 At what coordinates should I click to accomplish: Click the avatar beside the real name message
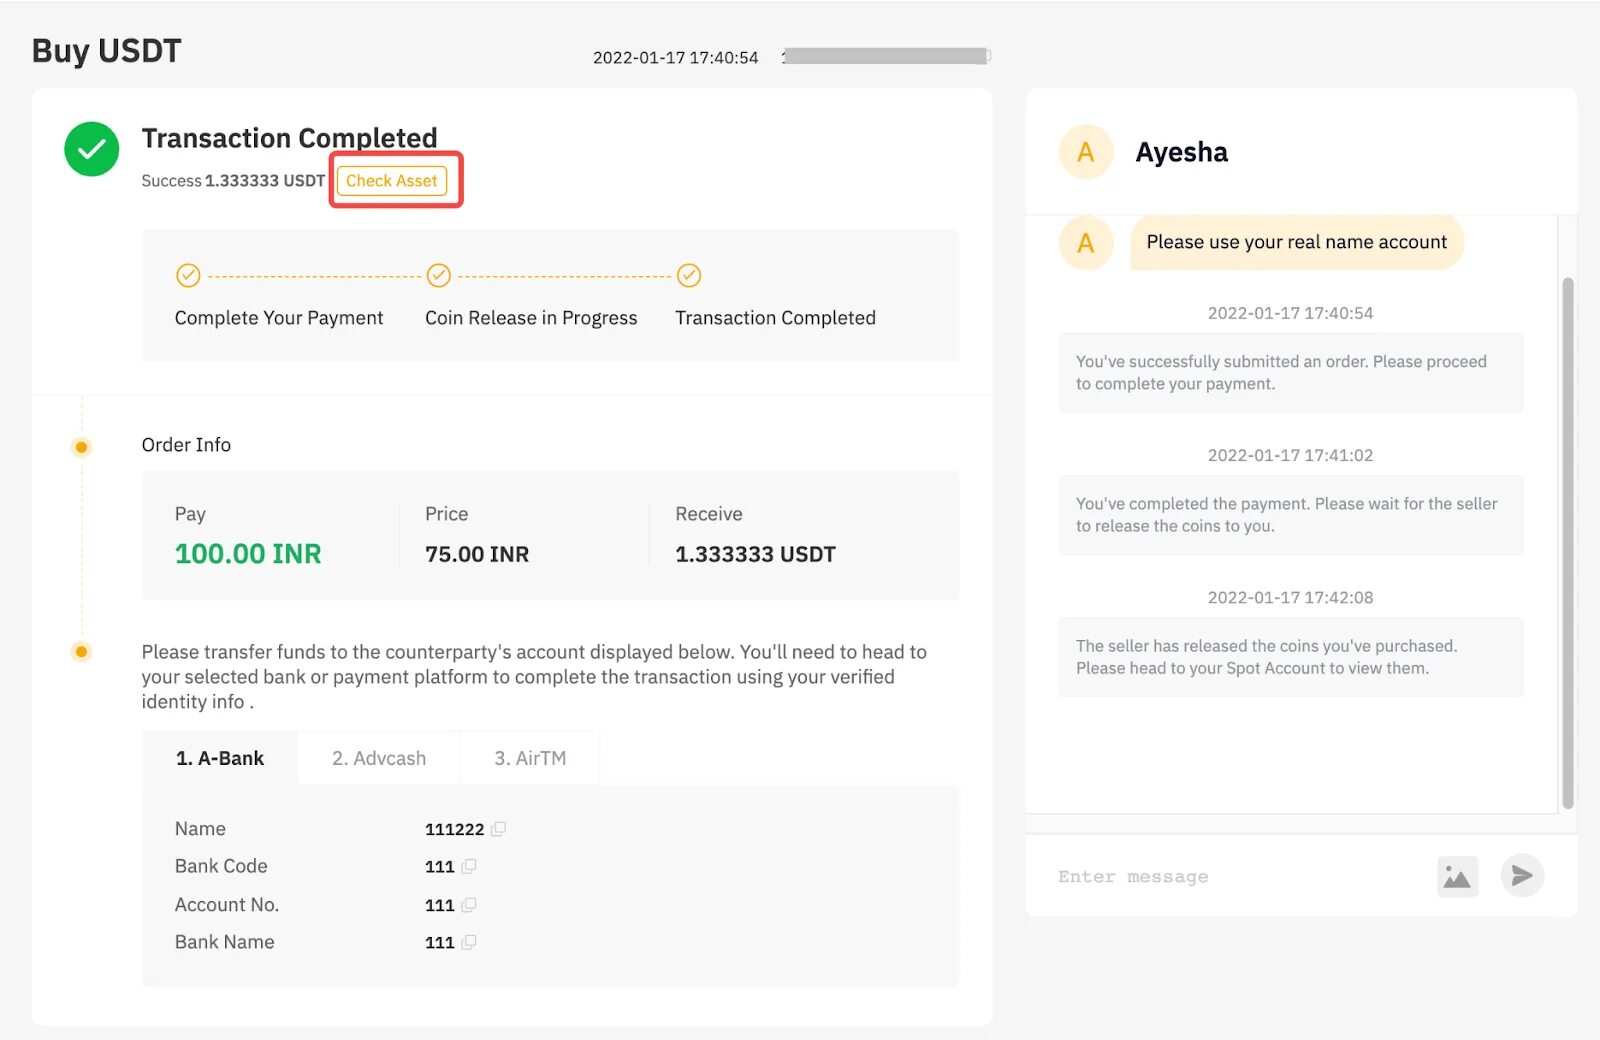point(1086,243)
